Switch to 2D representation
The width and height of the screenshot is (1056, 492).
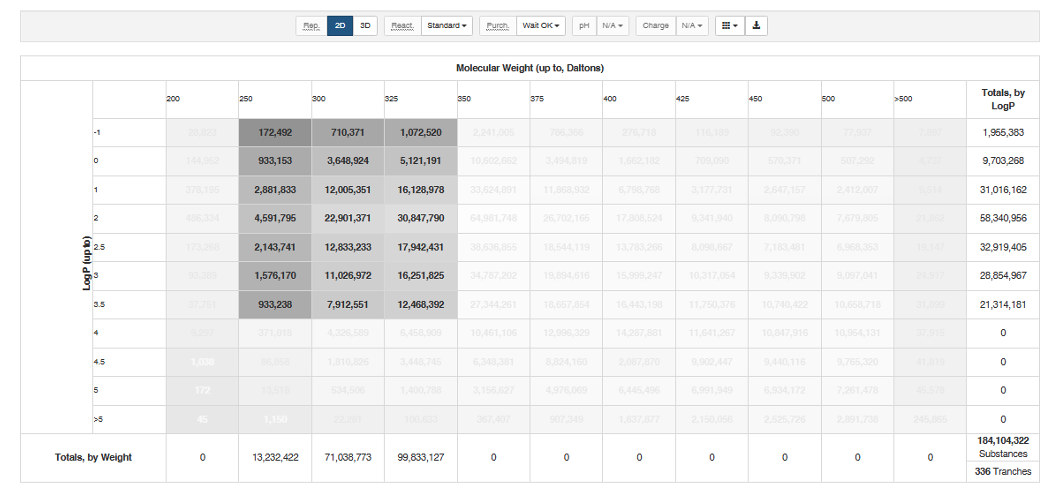tap(340, 26)
